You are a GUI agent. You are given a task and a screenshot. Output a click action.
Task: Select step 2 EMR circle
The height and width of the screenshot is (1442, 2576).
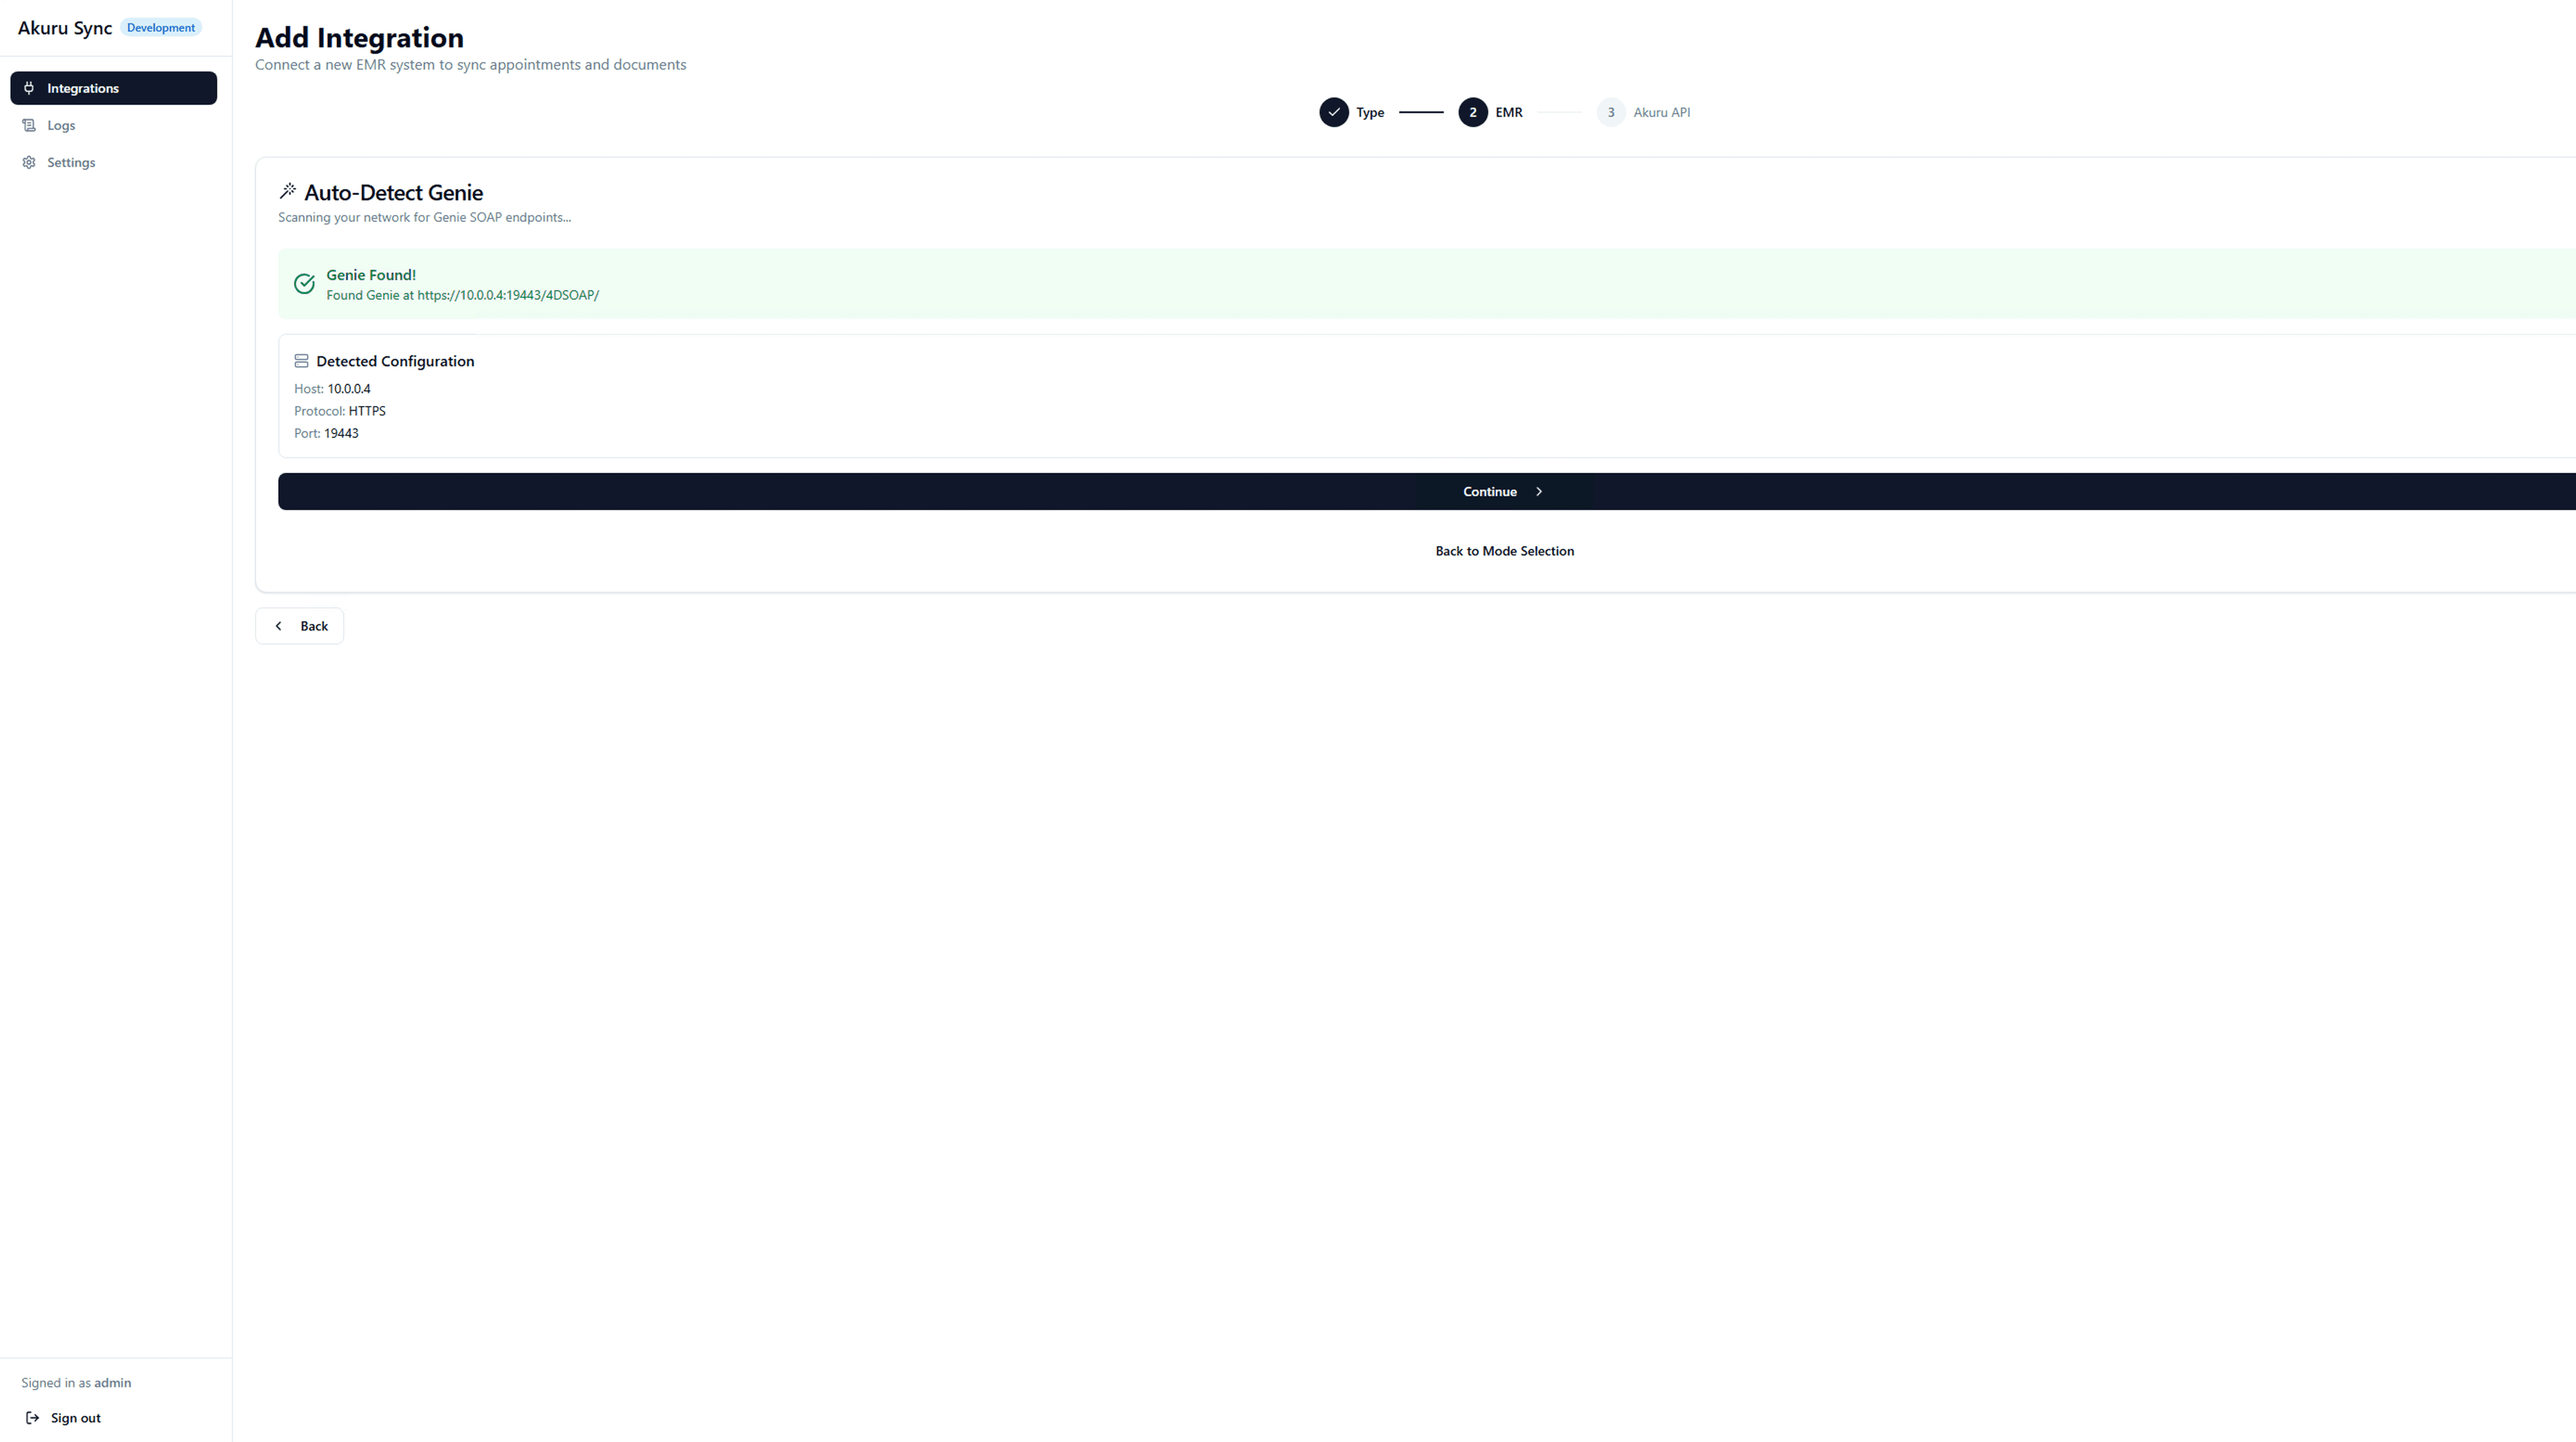coord(1473,112)
